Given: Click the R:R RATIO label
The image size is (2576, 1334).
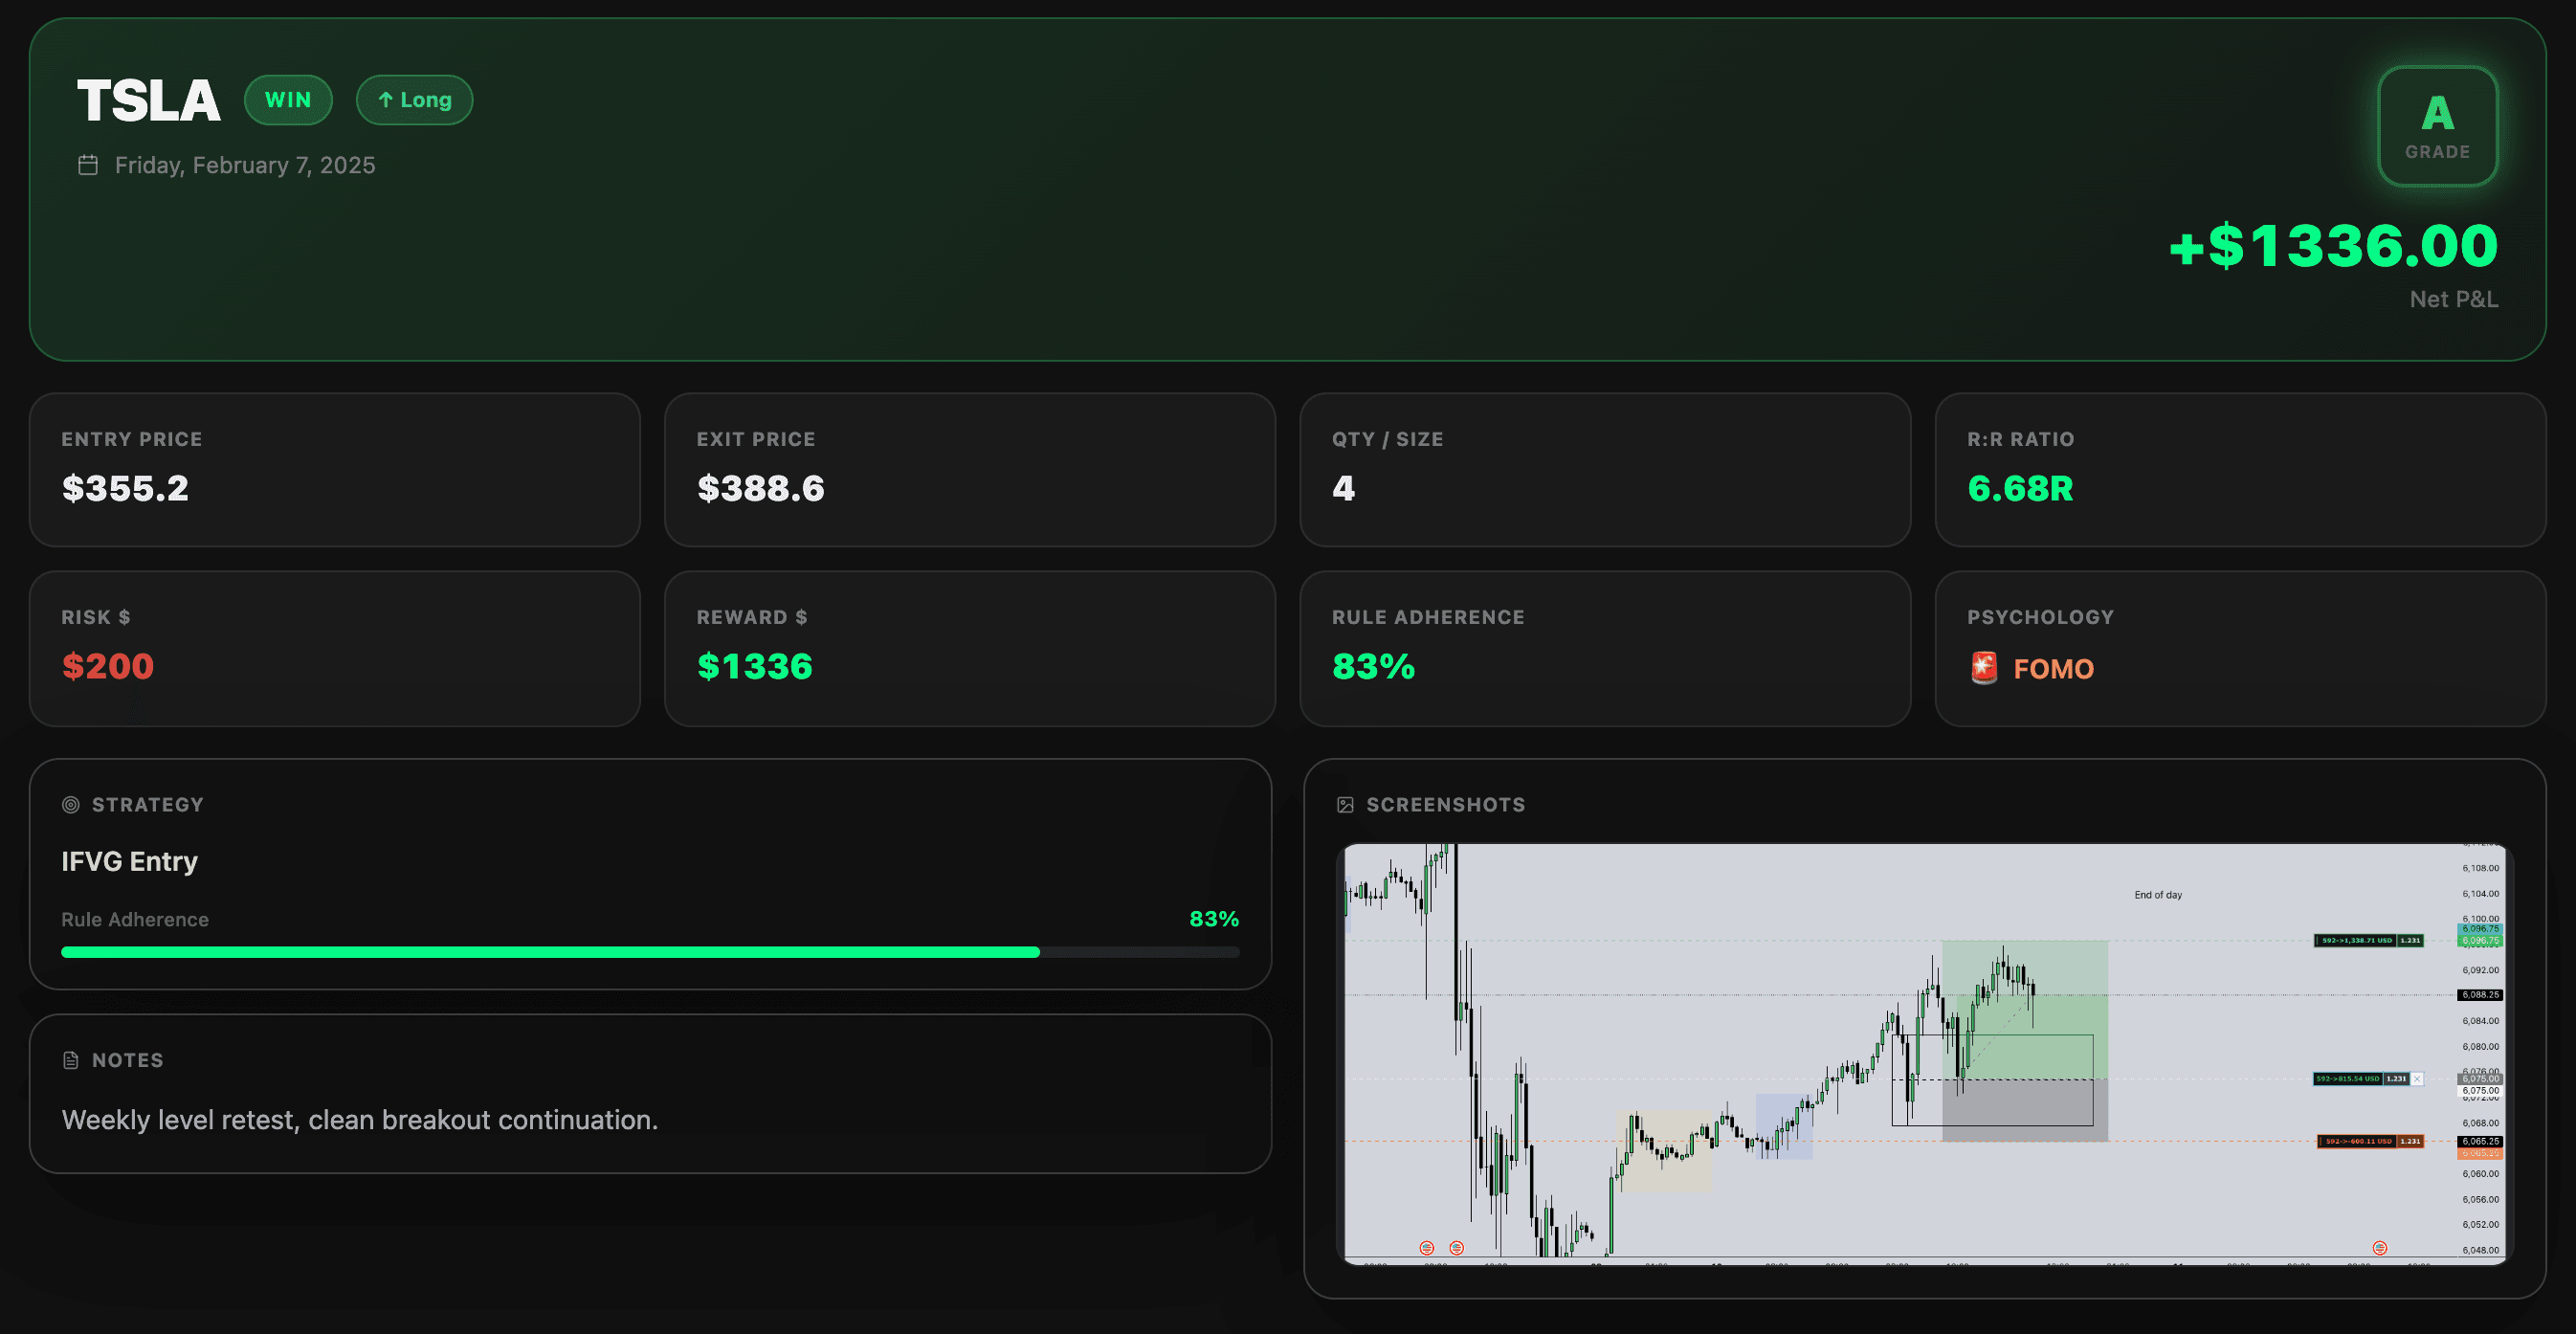Looking at the screenshot, I should (x=2020, y=439).
